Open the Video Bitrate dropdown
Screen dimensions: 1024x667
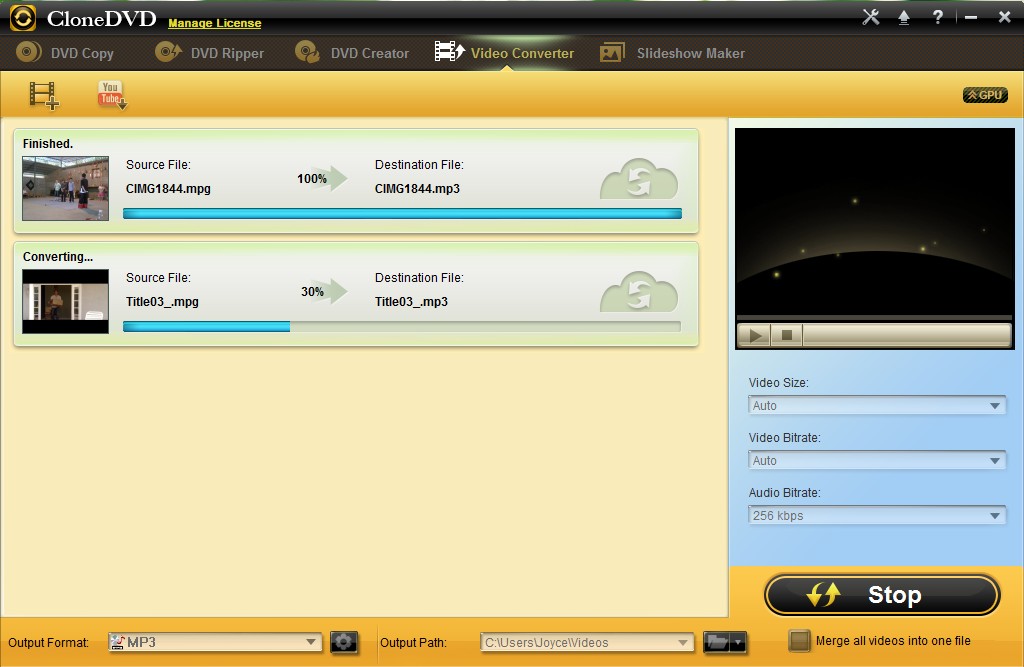(876, 461)
